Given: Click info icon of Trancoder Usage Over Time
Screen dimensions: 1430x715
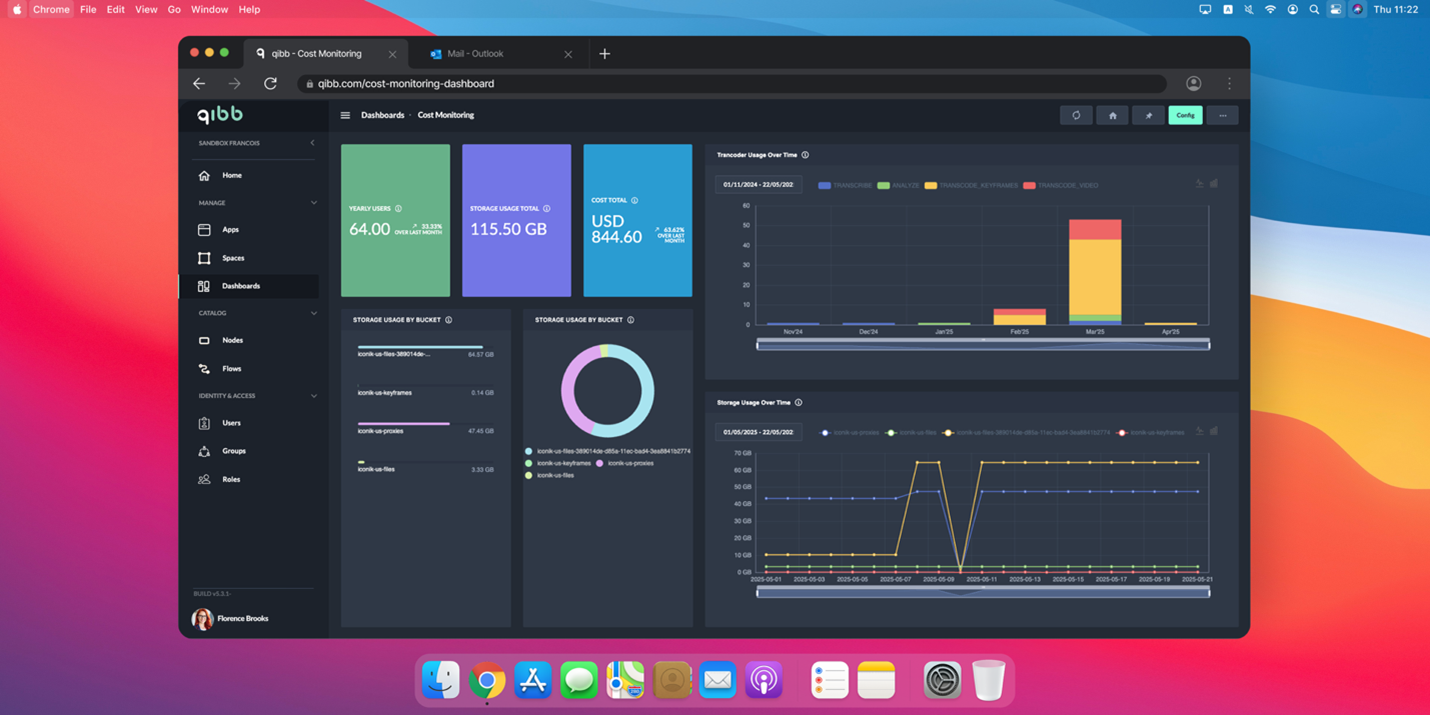Looking at the screenshot, I should click(x=805, y=155).
